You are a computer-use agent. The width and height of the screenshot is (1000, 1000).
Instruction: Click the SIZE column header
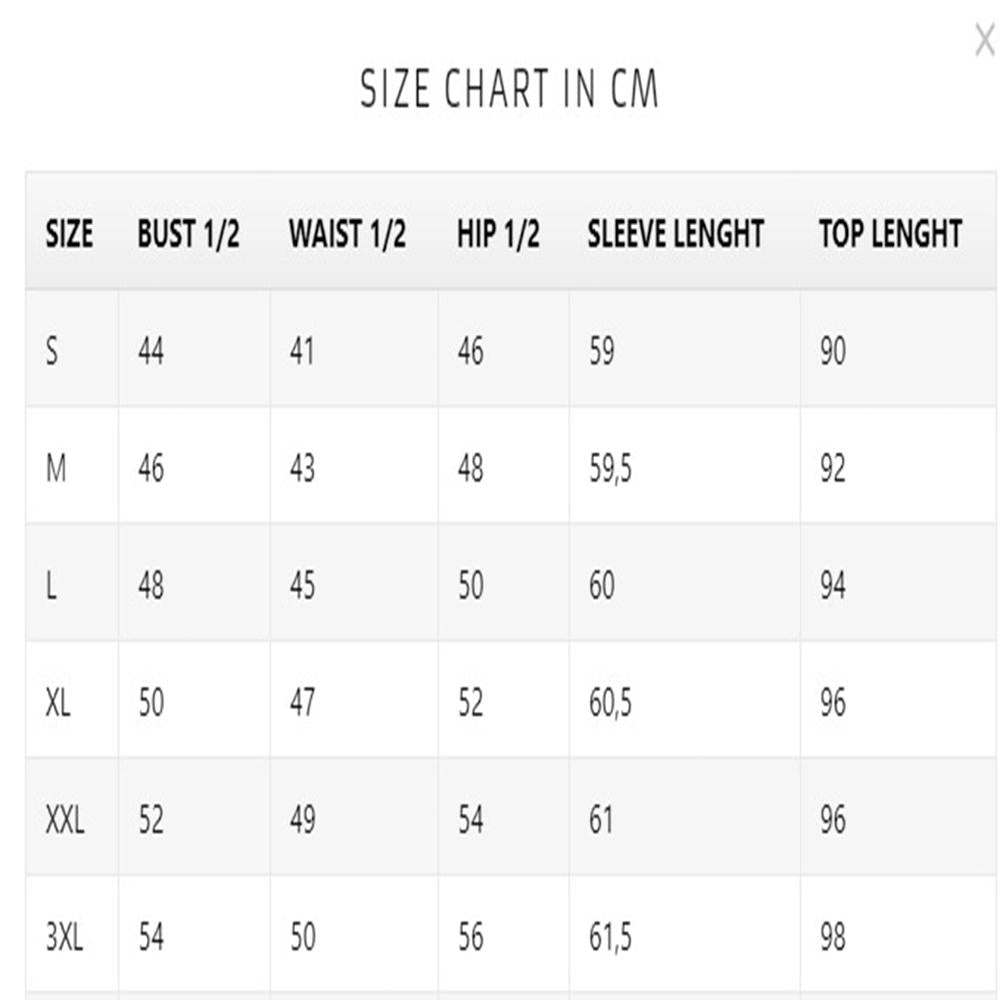point(70,233)
